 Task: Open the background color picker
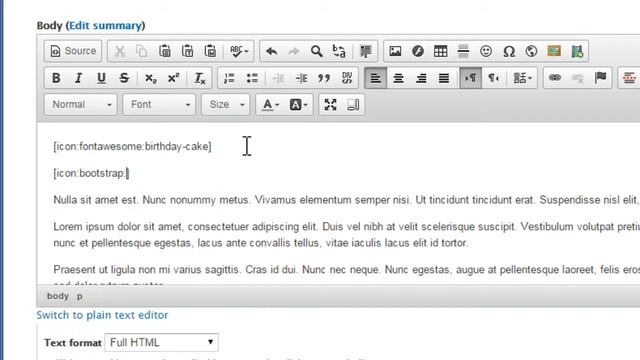click(x=299, y=105)
